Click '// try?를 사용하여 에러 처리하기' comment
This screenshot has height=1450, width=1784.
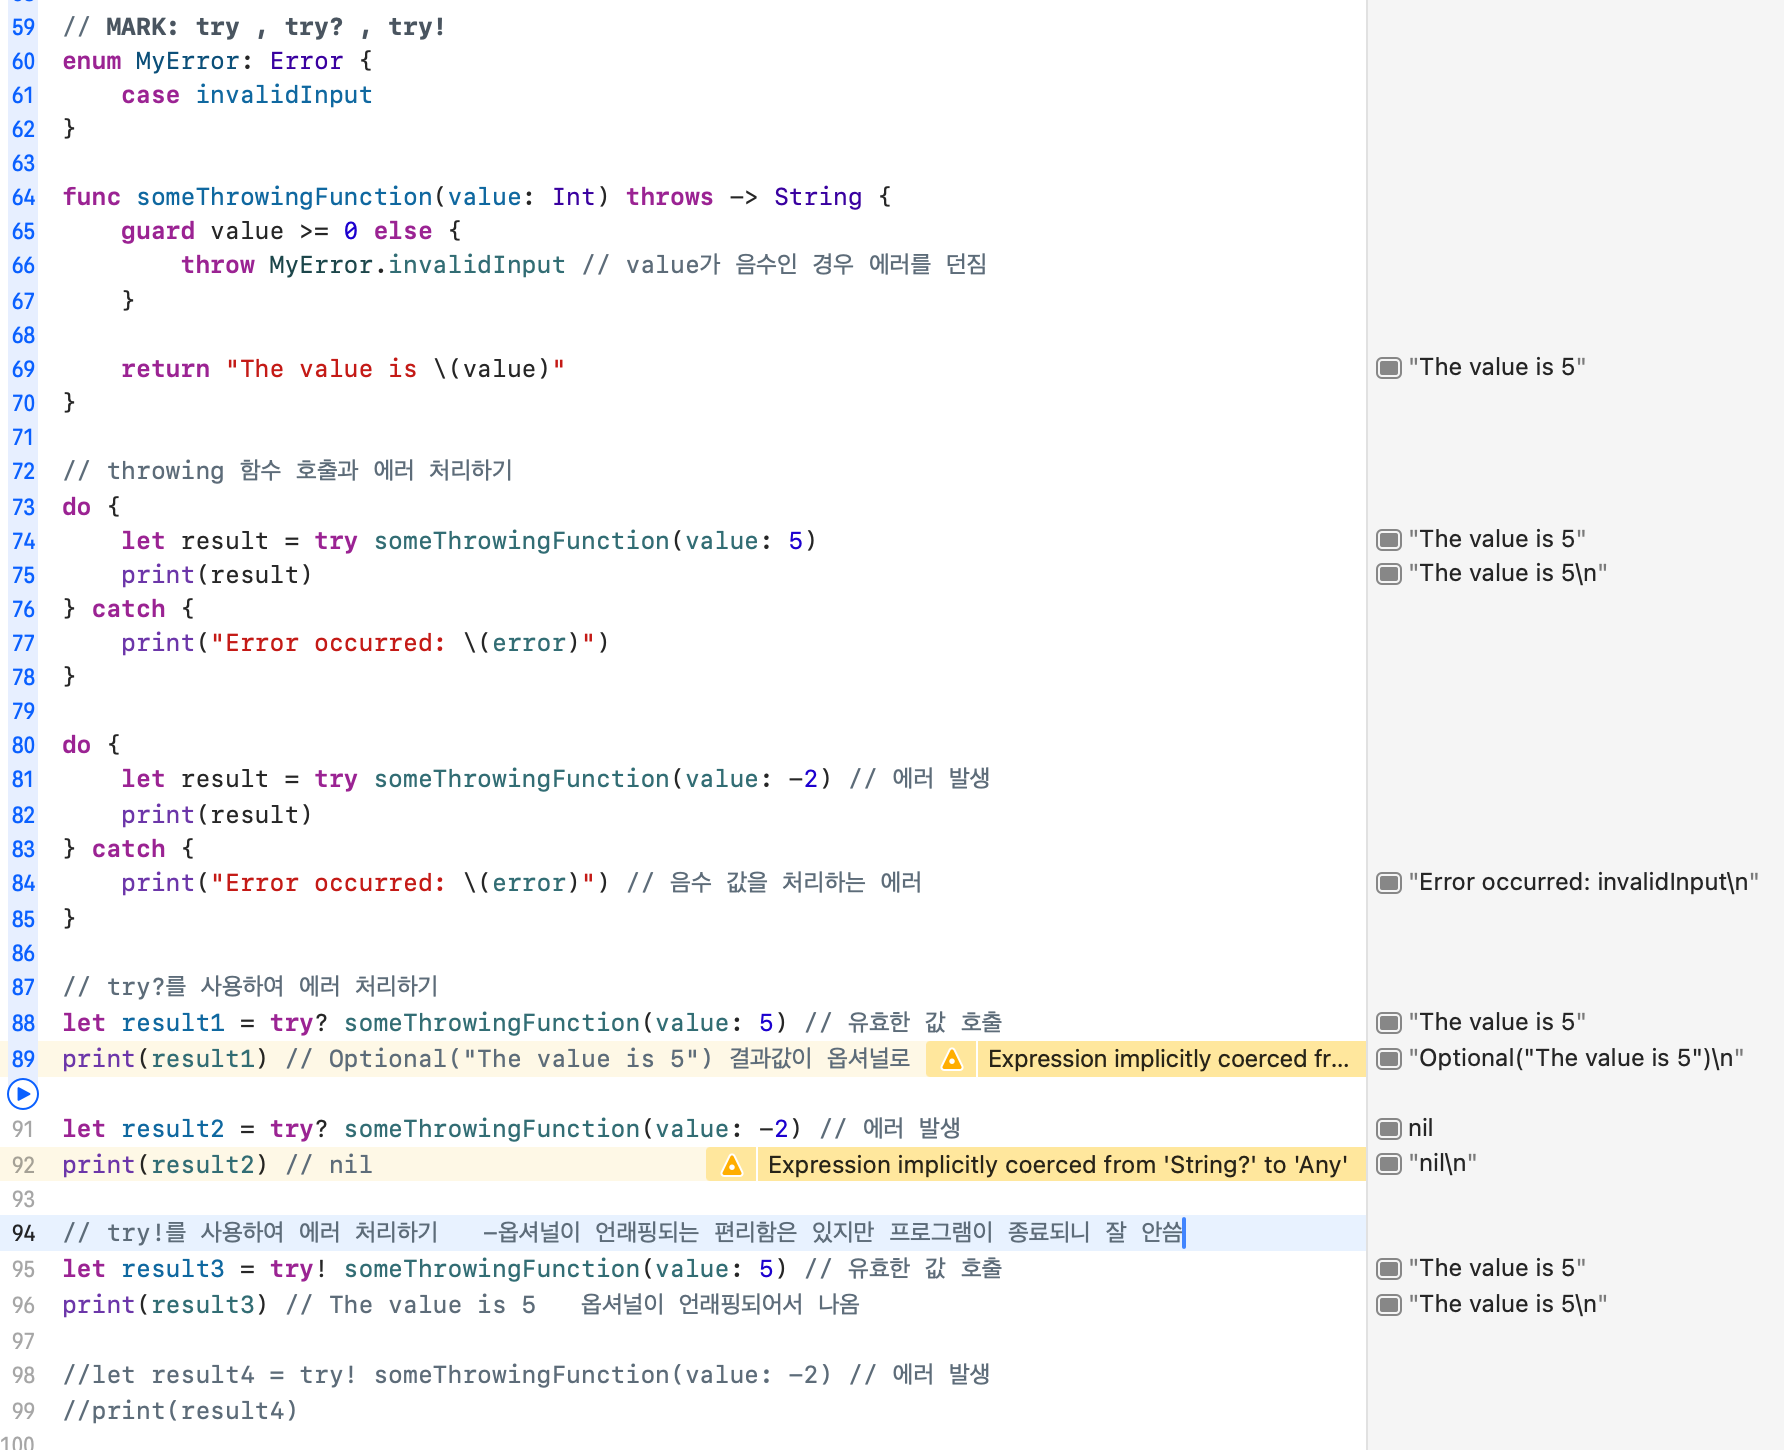[250, 987]
